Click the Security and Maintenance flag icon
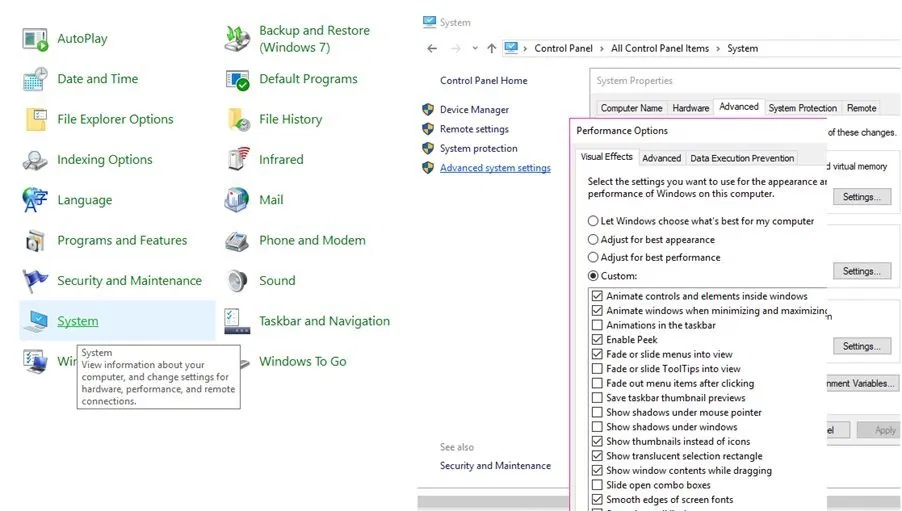This screenshot has height=511, width=902. 36,281
